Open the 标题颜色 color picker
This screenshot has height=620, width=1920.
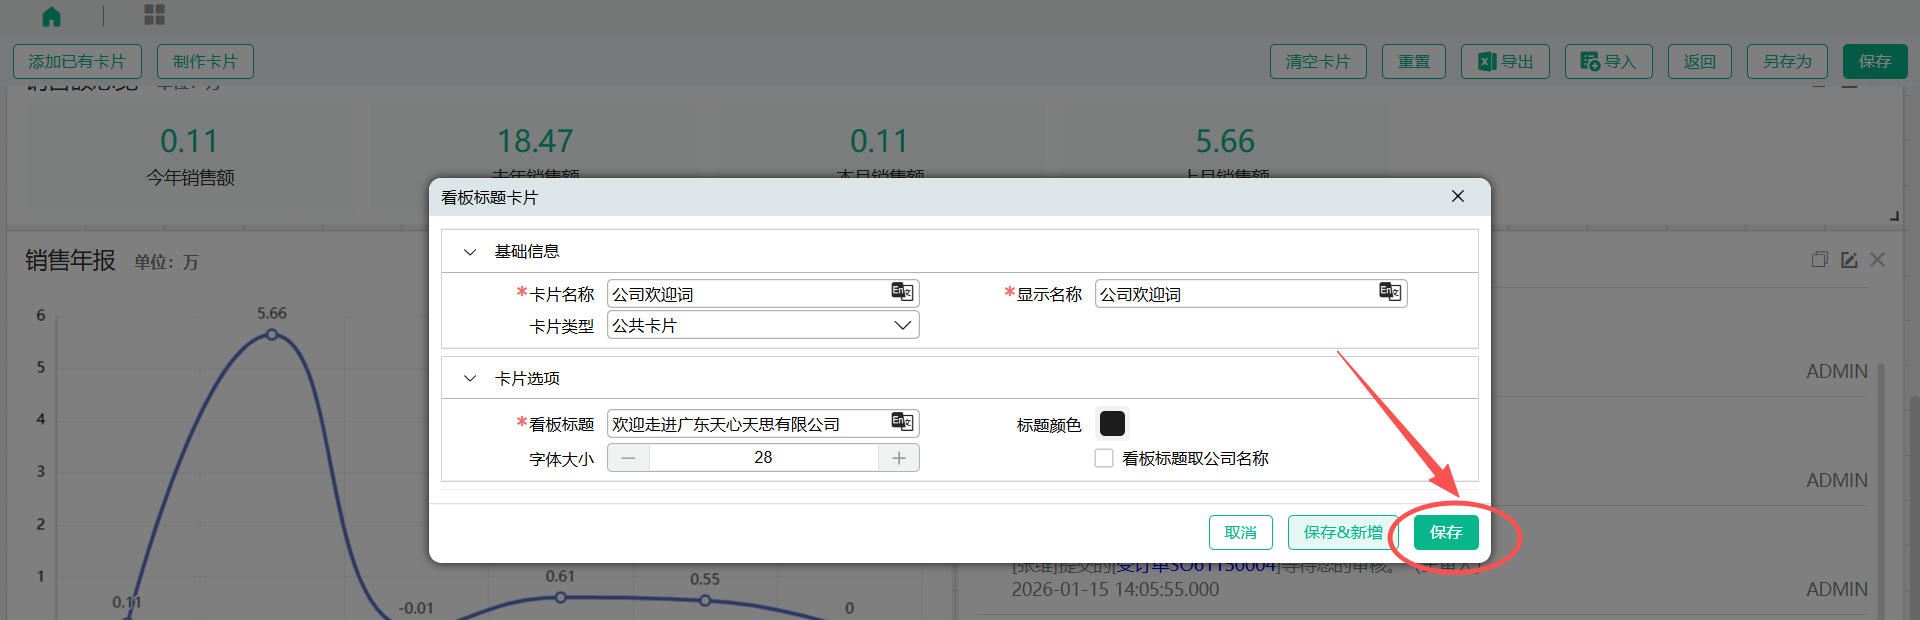click(x=1112, y=424)
